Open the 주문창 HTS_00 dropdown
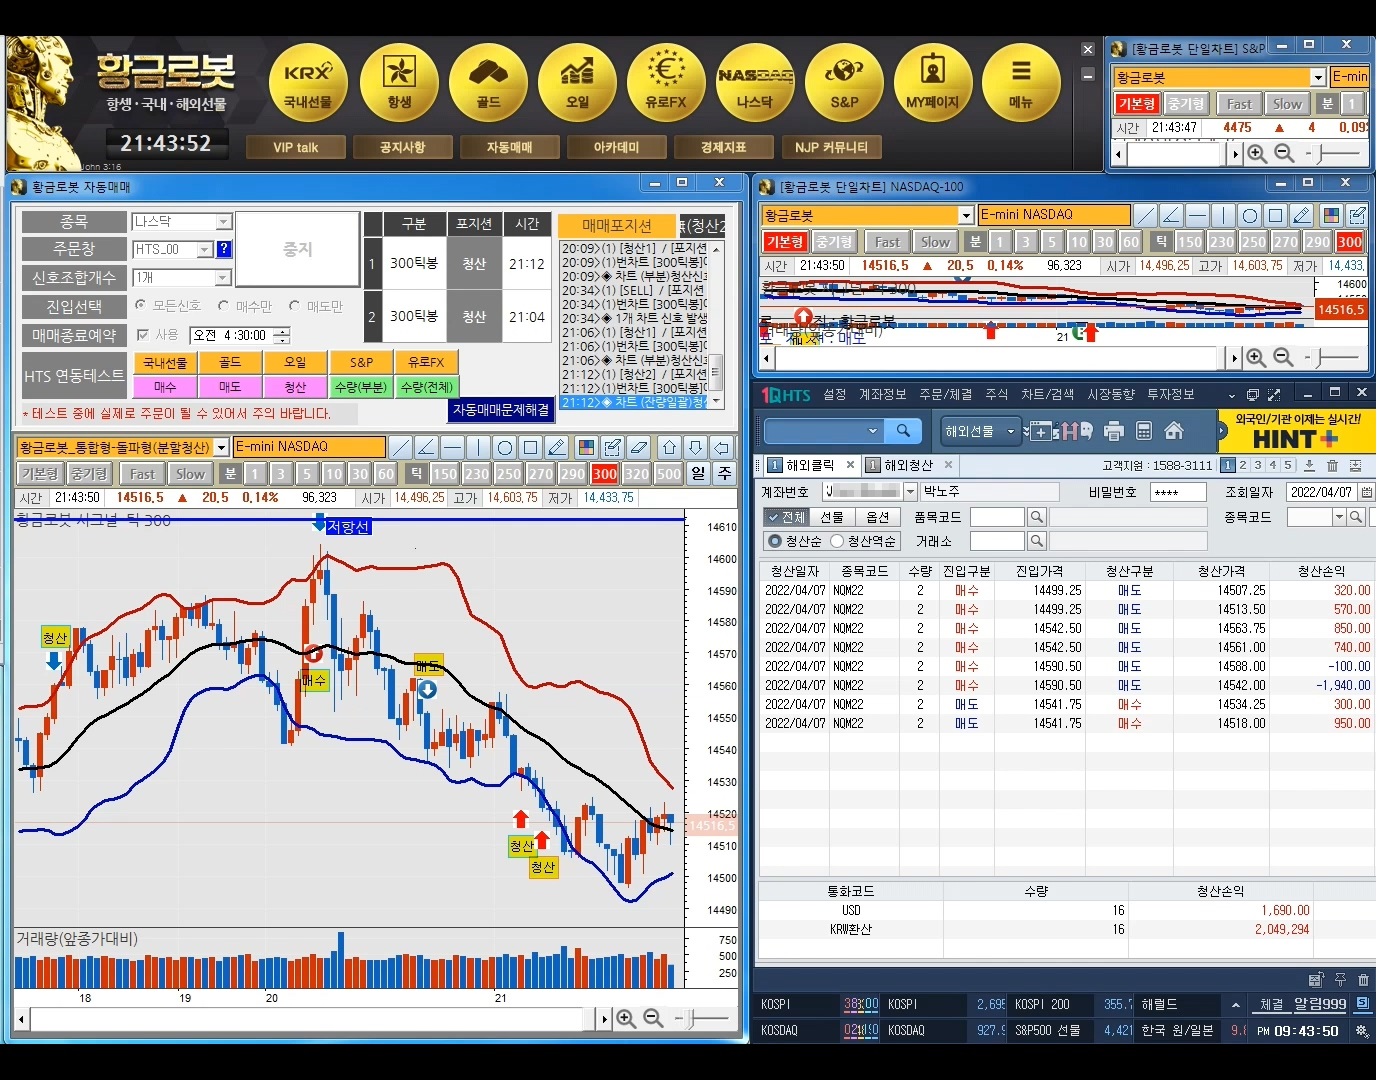Image resolution: width=1382 pixels, height=1080 pixels. (x=205, y=249)
